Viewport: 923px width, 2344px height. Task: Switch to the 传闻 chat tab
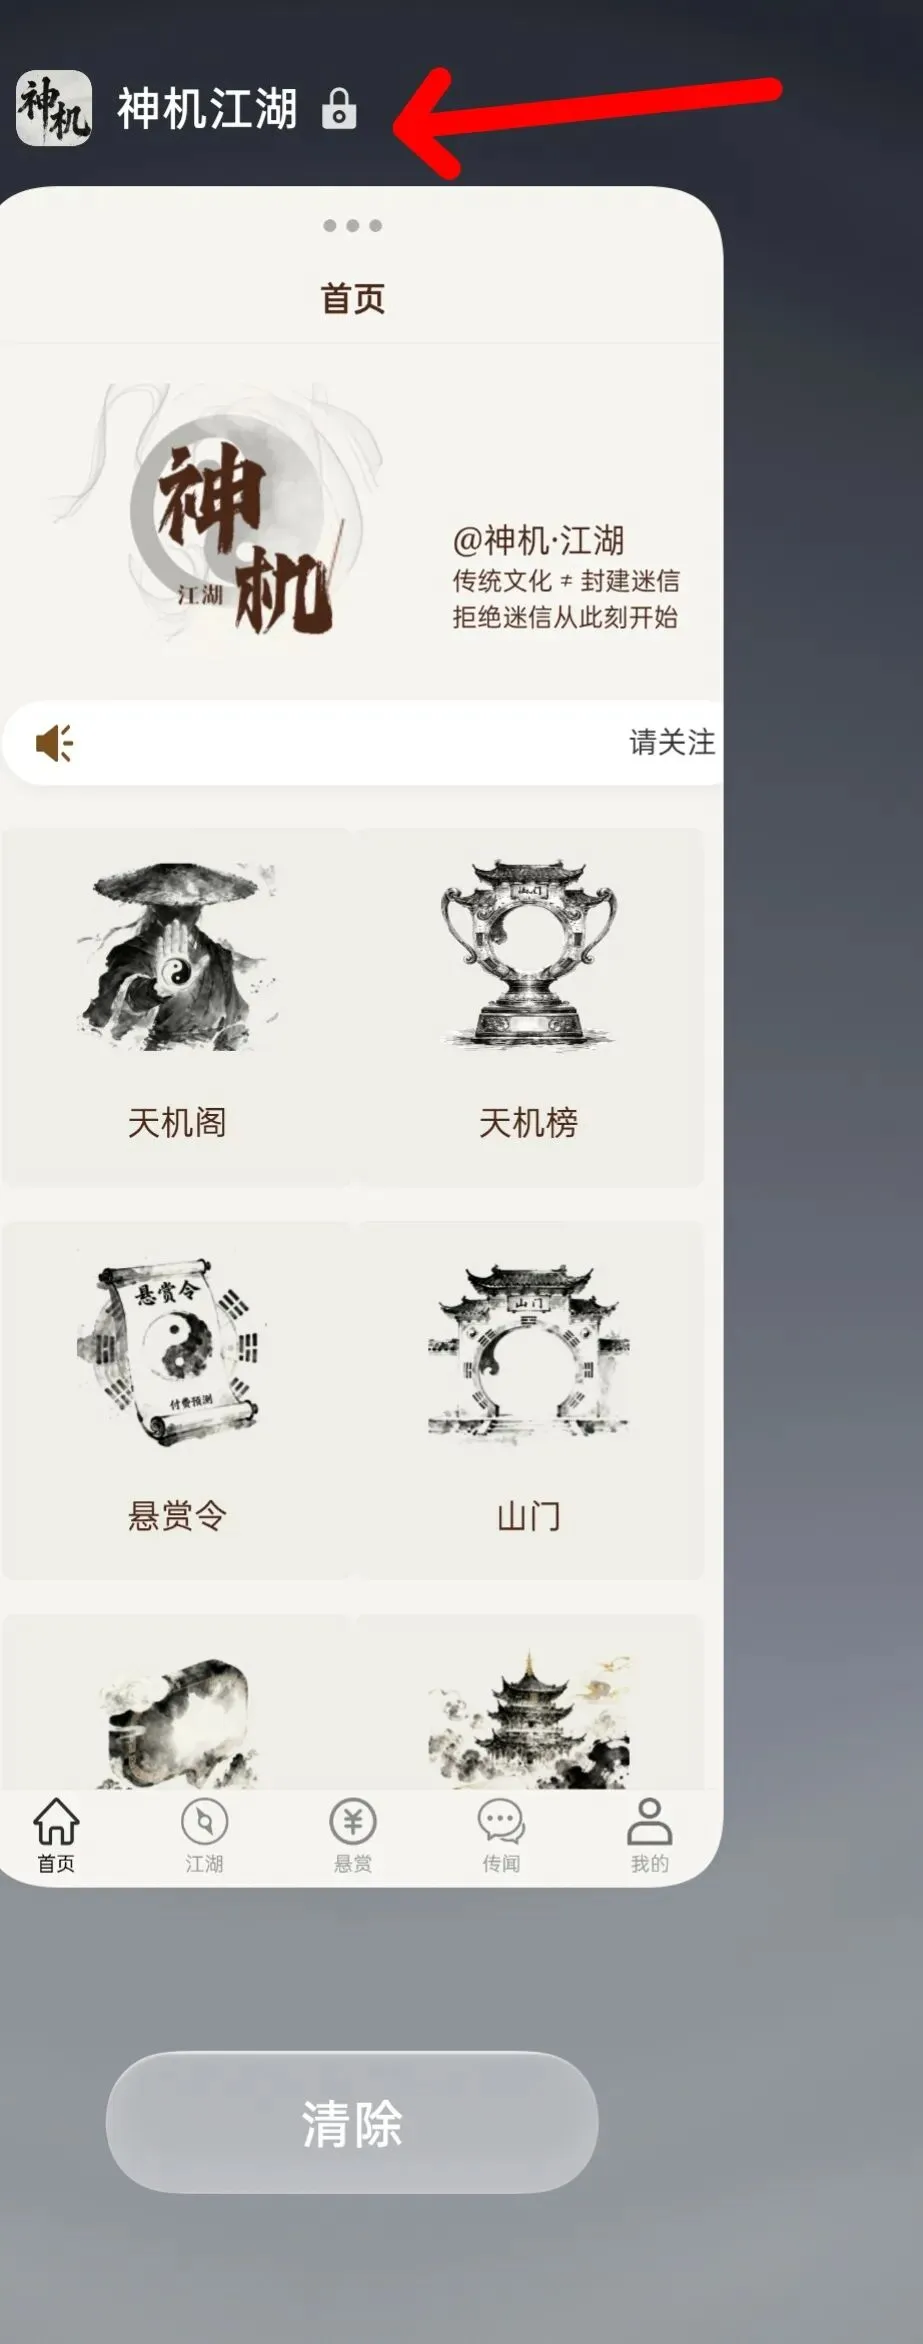click(x=501, y=1835)
